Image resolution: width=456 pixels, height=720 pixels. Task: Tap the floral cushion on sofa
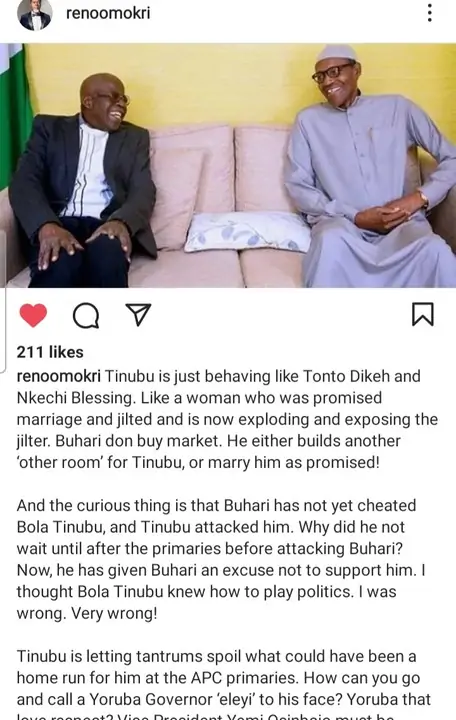click(x=248, y=232)
